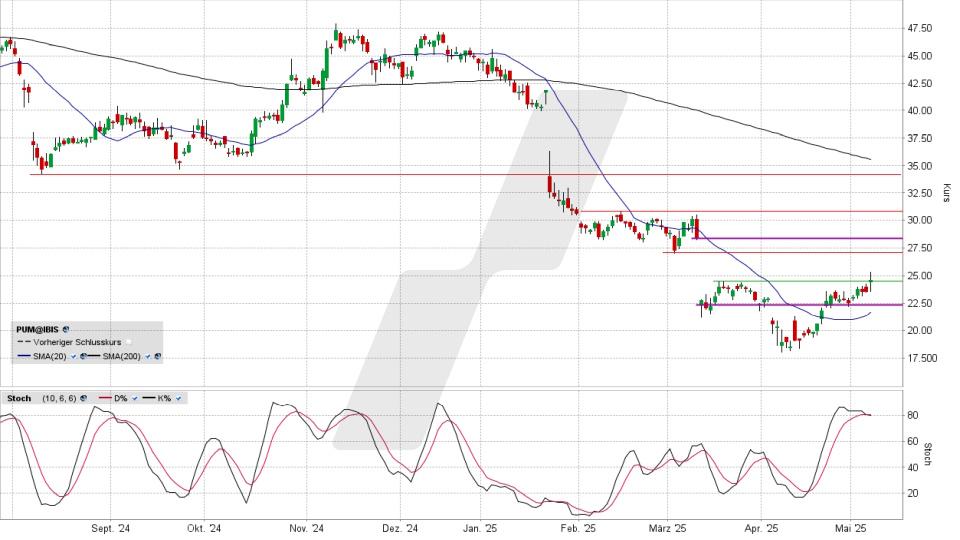The width and height of the screenshot is (960, 540).
Task: Click the K% legend label
Action: 164,398
